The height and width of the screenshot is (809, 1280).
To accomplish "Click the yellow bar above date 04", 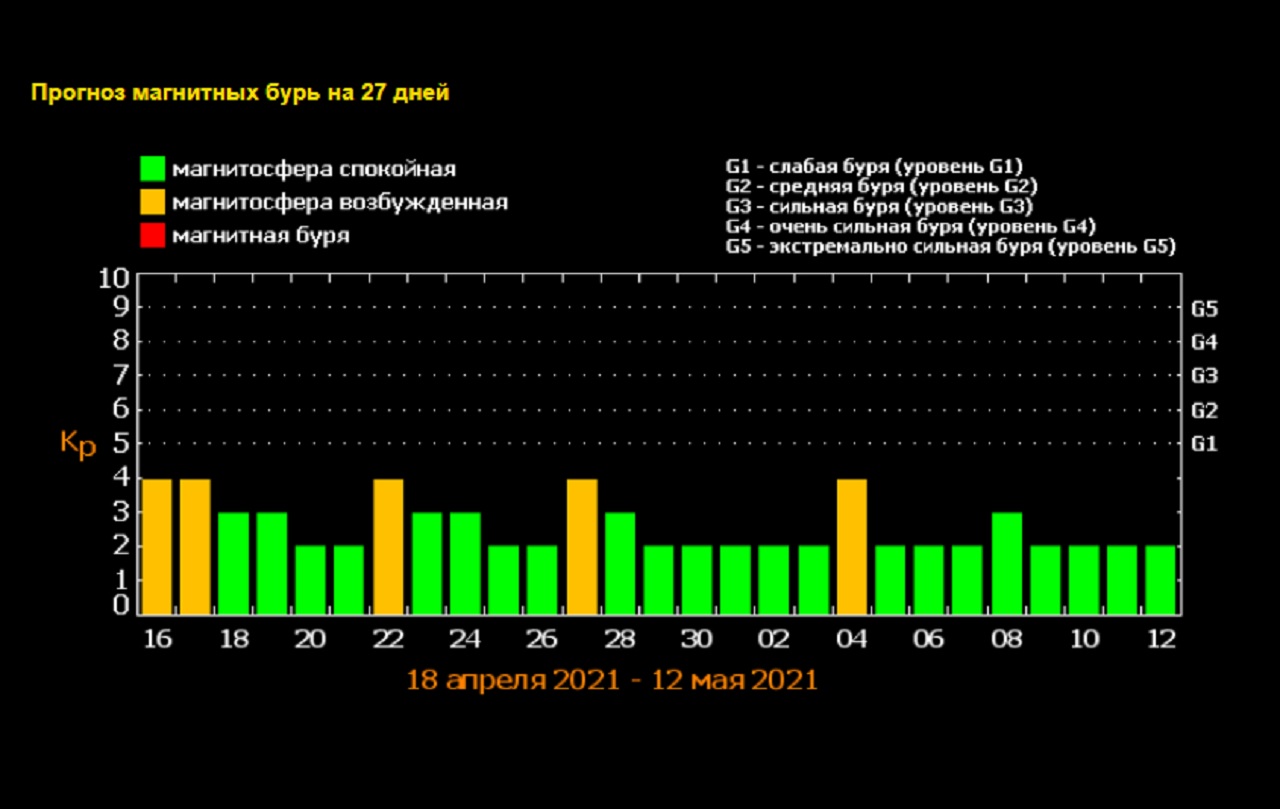I will pyautogui.click(x=851, y=547).
